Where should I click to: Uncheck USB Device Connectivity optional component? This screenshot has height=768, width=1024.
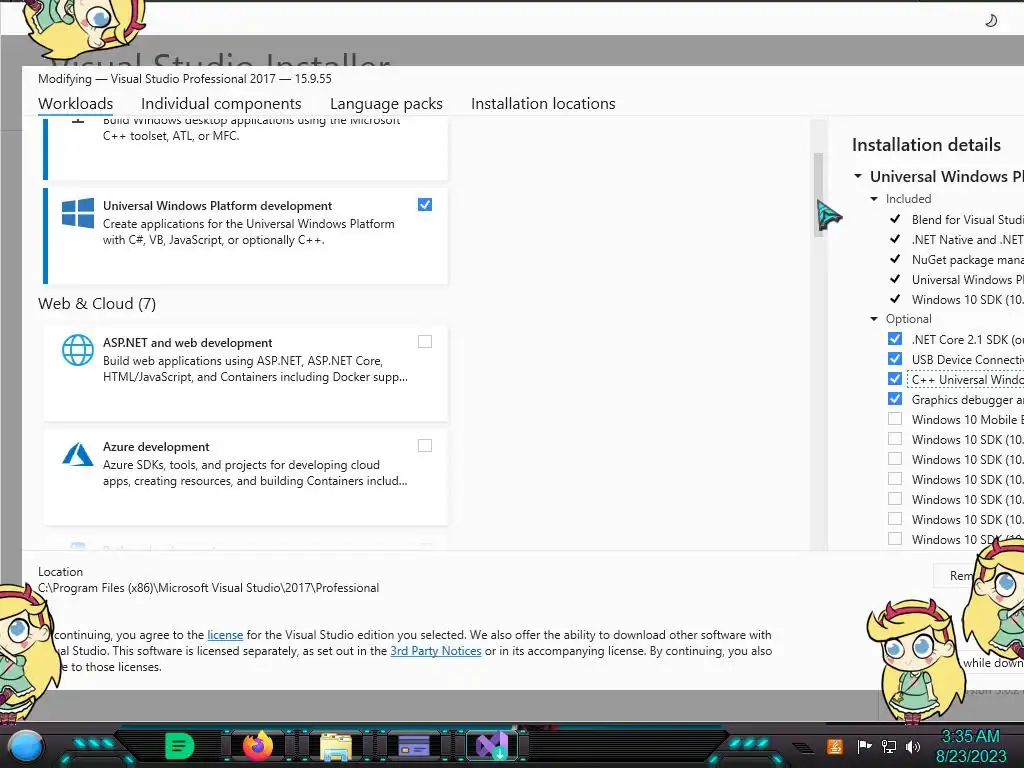pos(895,359)
